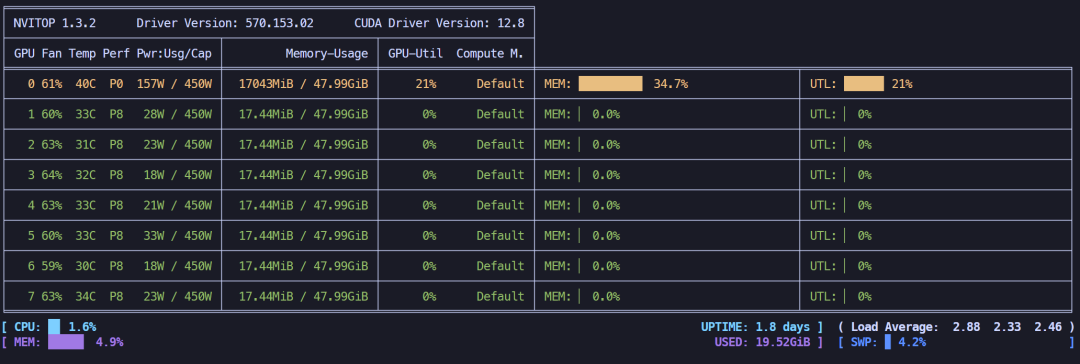Click GPU 7 UTL: 0% indicator
This screenshot has width=1080, height=364.
point(841,296)
